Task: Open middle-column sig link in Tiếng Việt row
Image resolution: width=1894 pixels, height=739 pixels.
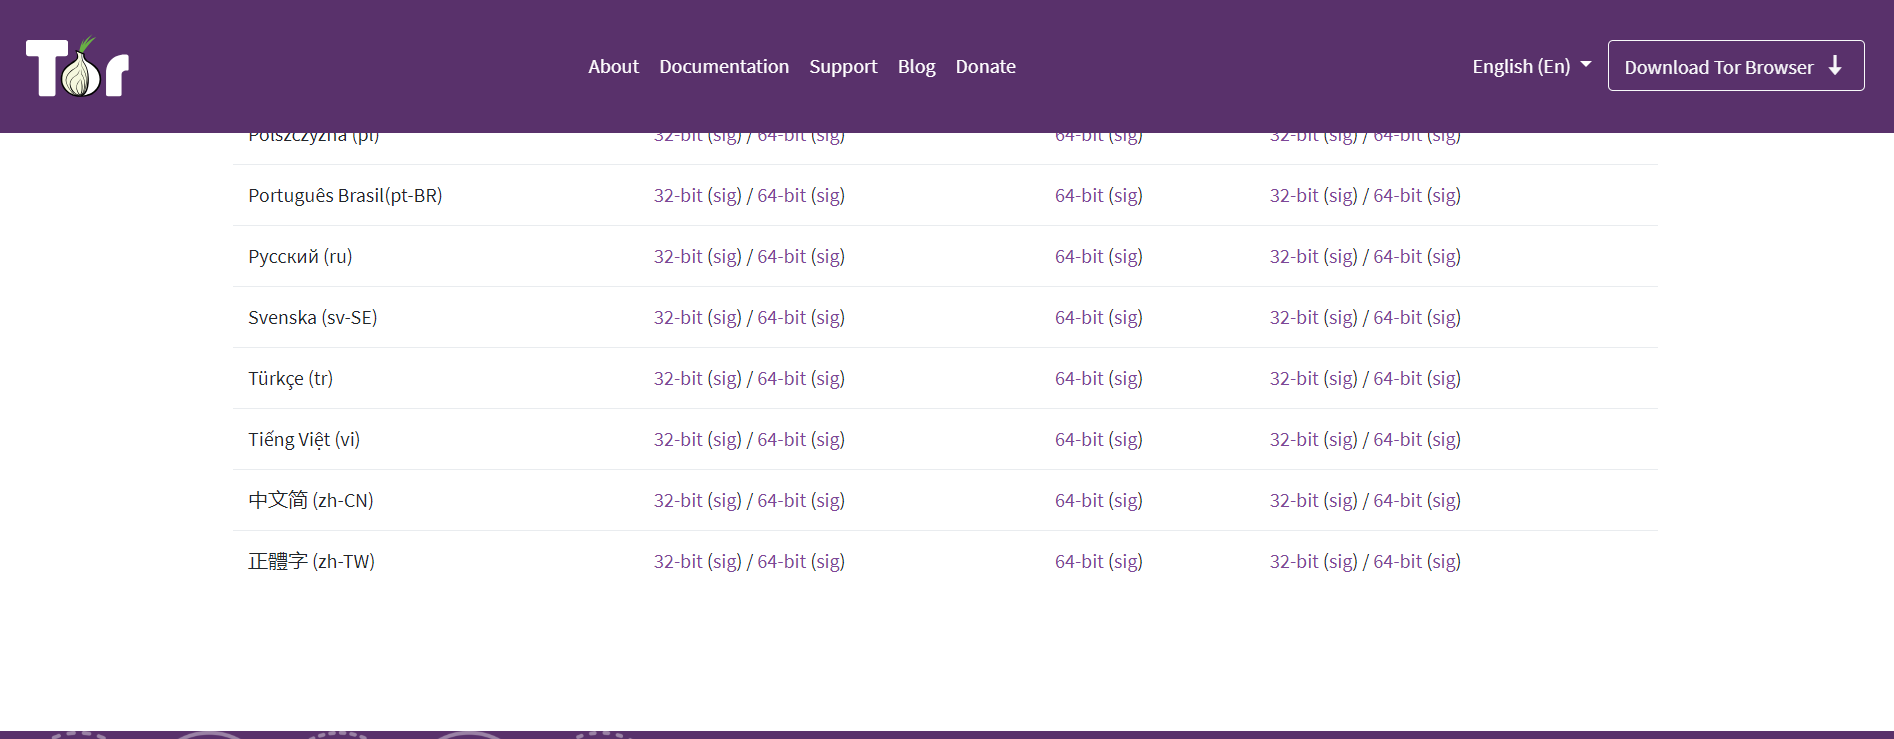Action: (1125, 440)
